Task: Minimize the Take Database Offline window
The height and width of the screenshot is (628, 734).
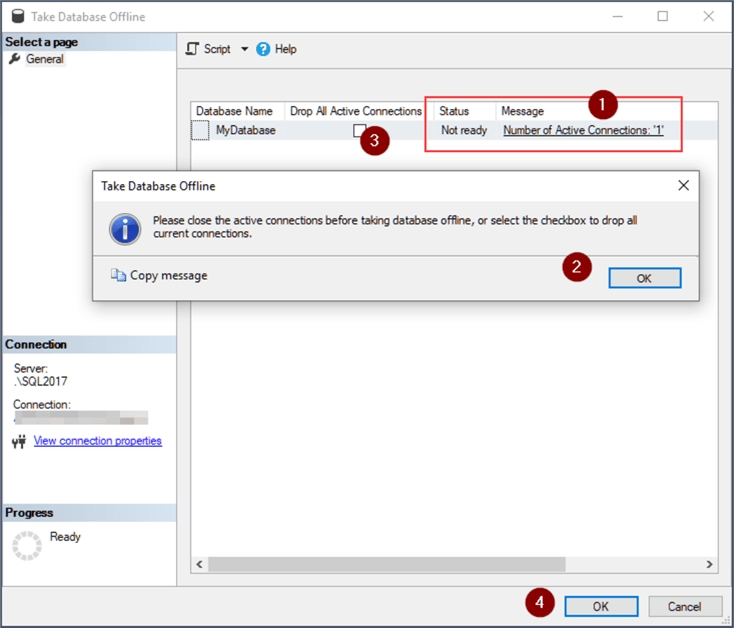Action: click(x=617, y=16)
